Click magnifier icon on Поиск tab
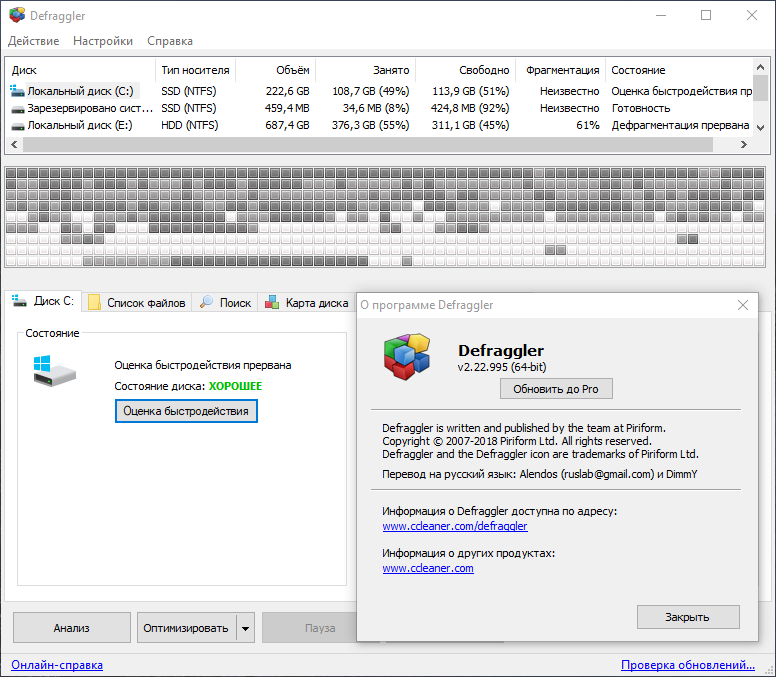The image size is (776, 677). 206,302
